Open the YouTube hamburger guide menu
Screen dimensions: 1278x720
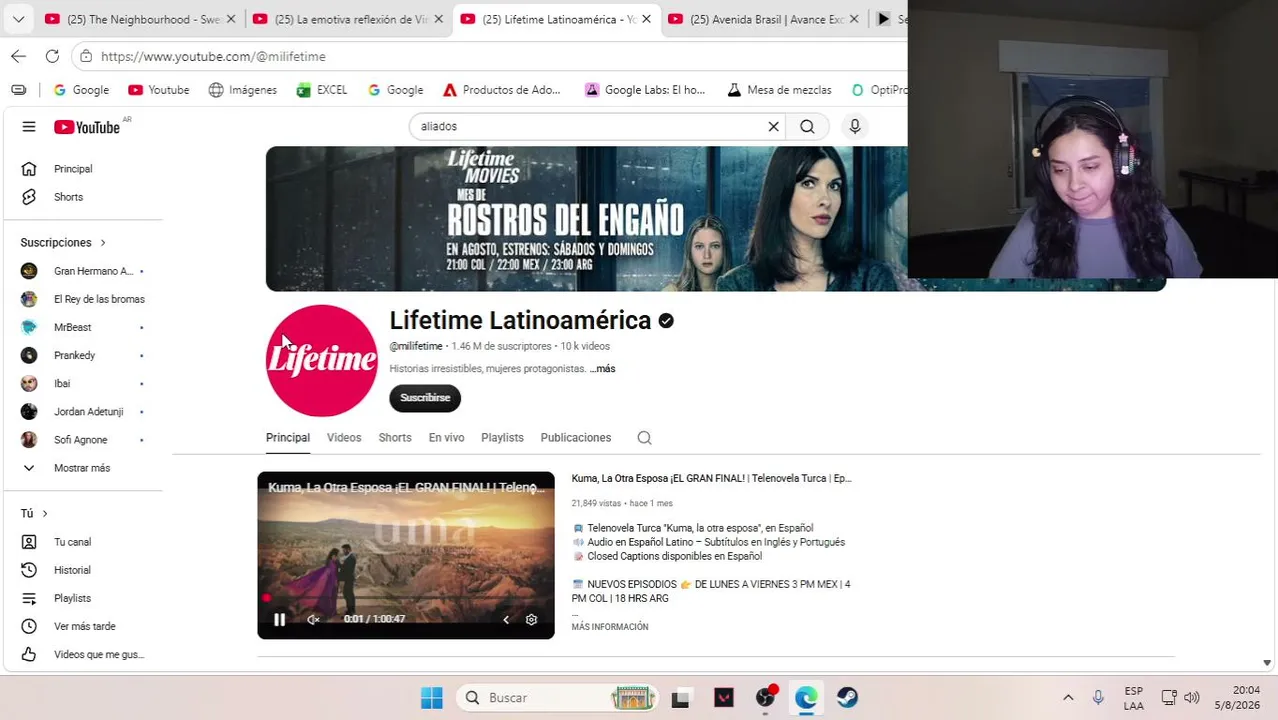(29, 127)
